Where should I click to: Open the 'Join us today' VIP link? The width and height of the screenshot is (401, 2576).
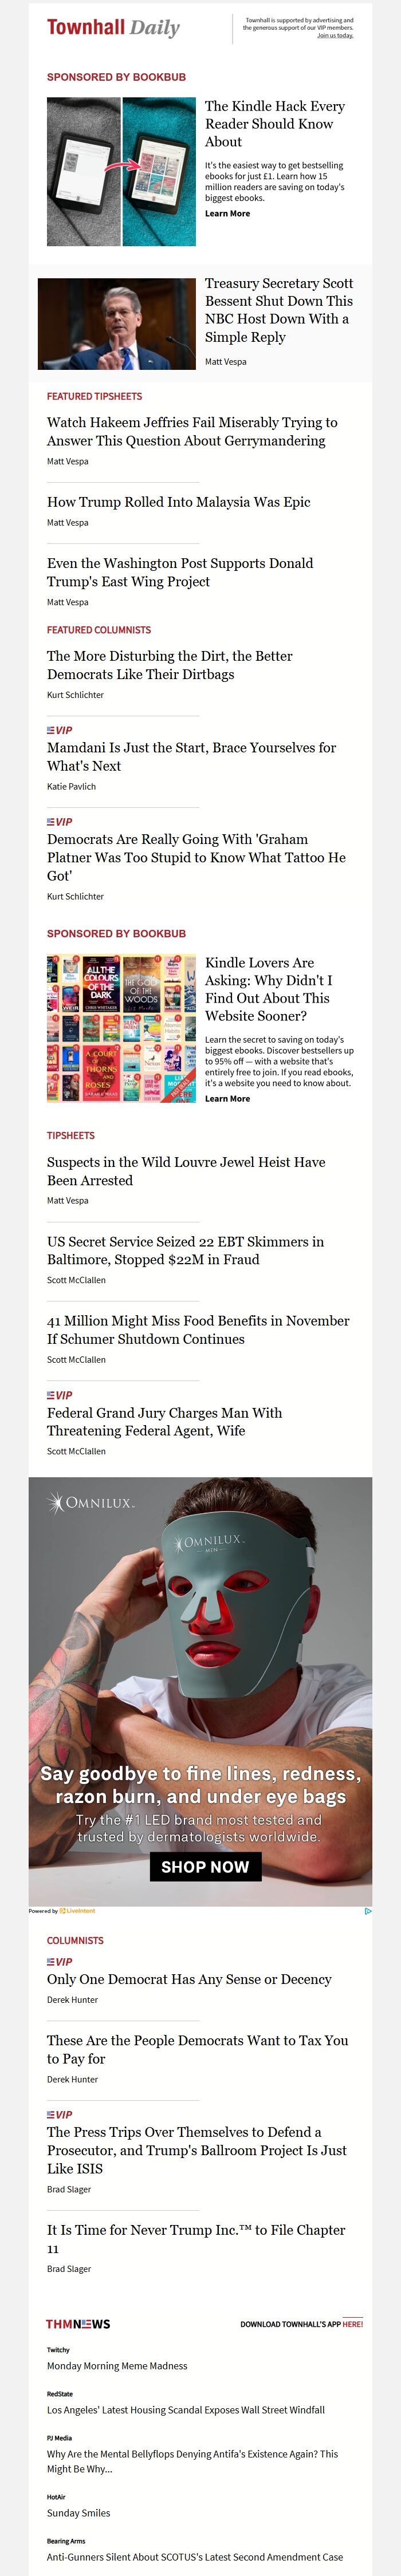coord(335,36)
